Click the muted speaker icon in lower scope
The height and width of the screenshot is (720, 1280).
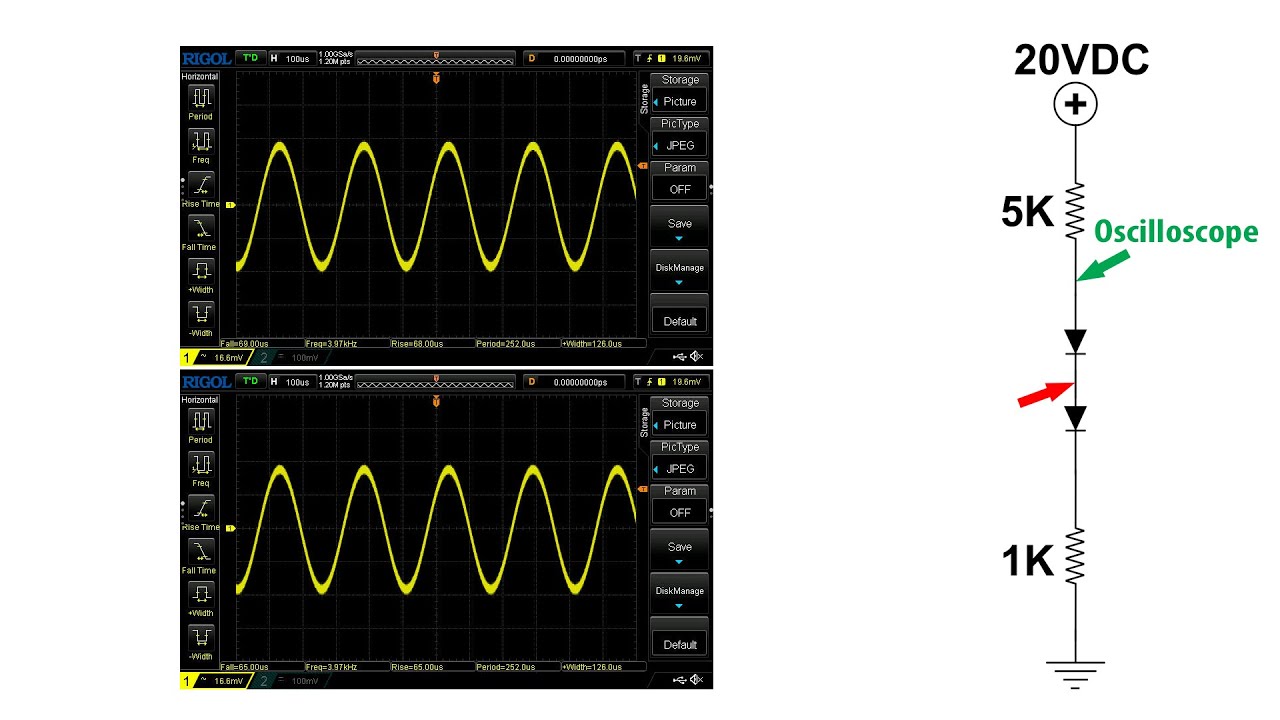(697, 680)
